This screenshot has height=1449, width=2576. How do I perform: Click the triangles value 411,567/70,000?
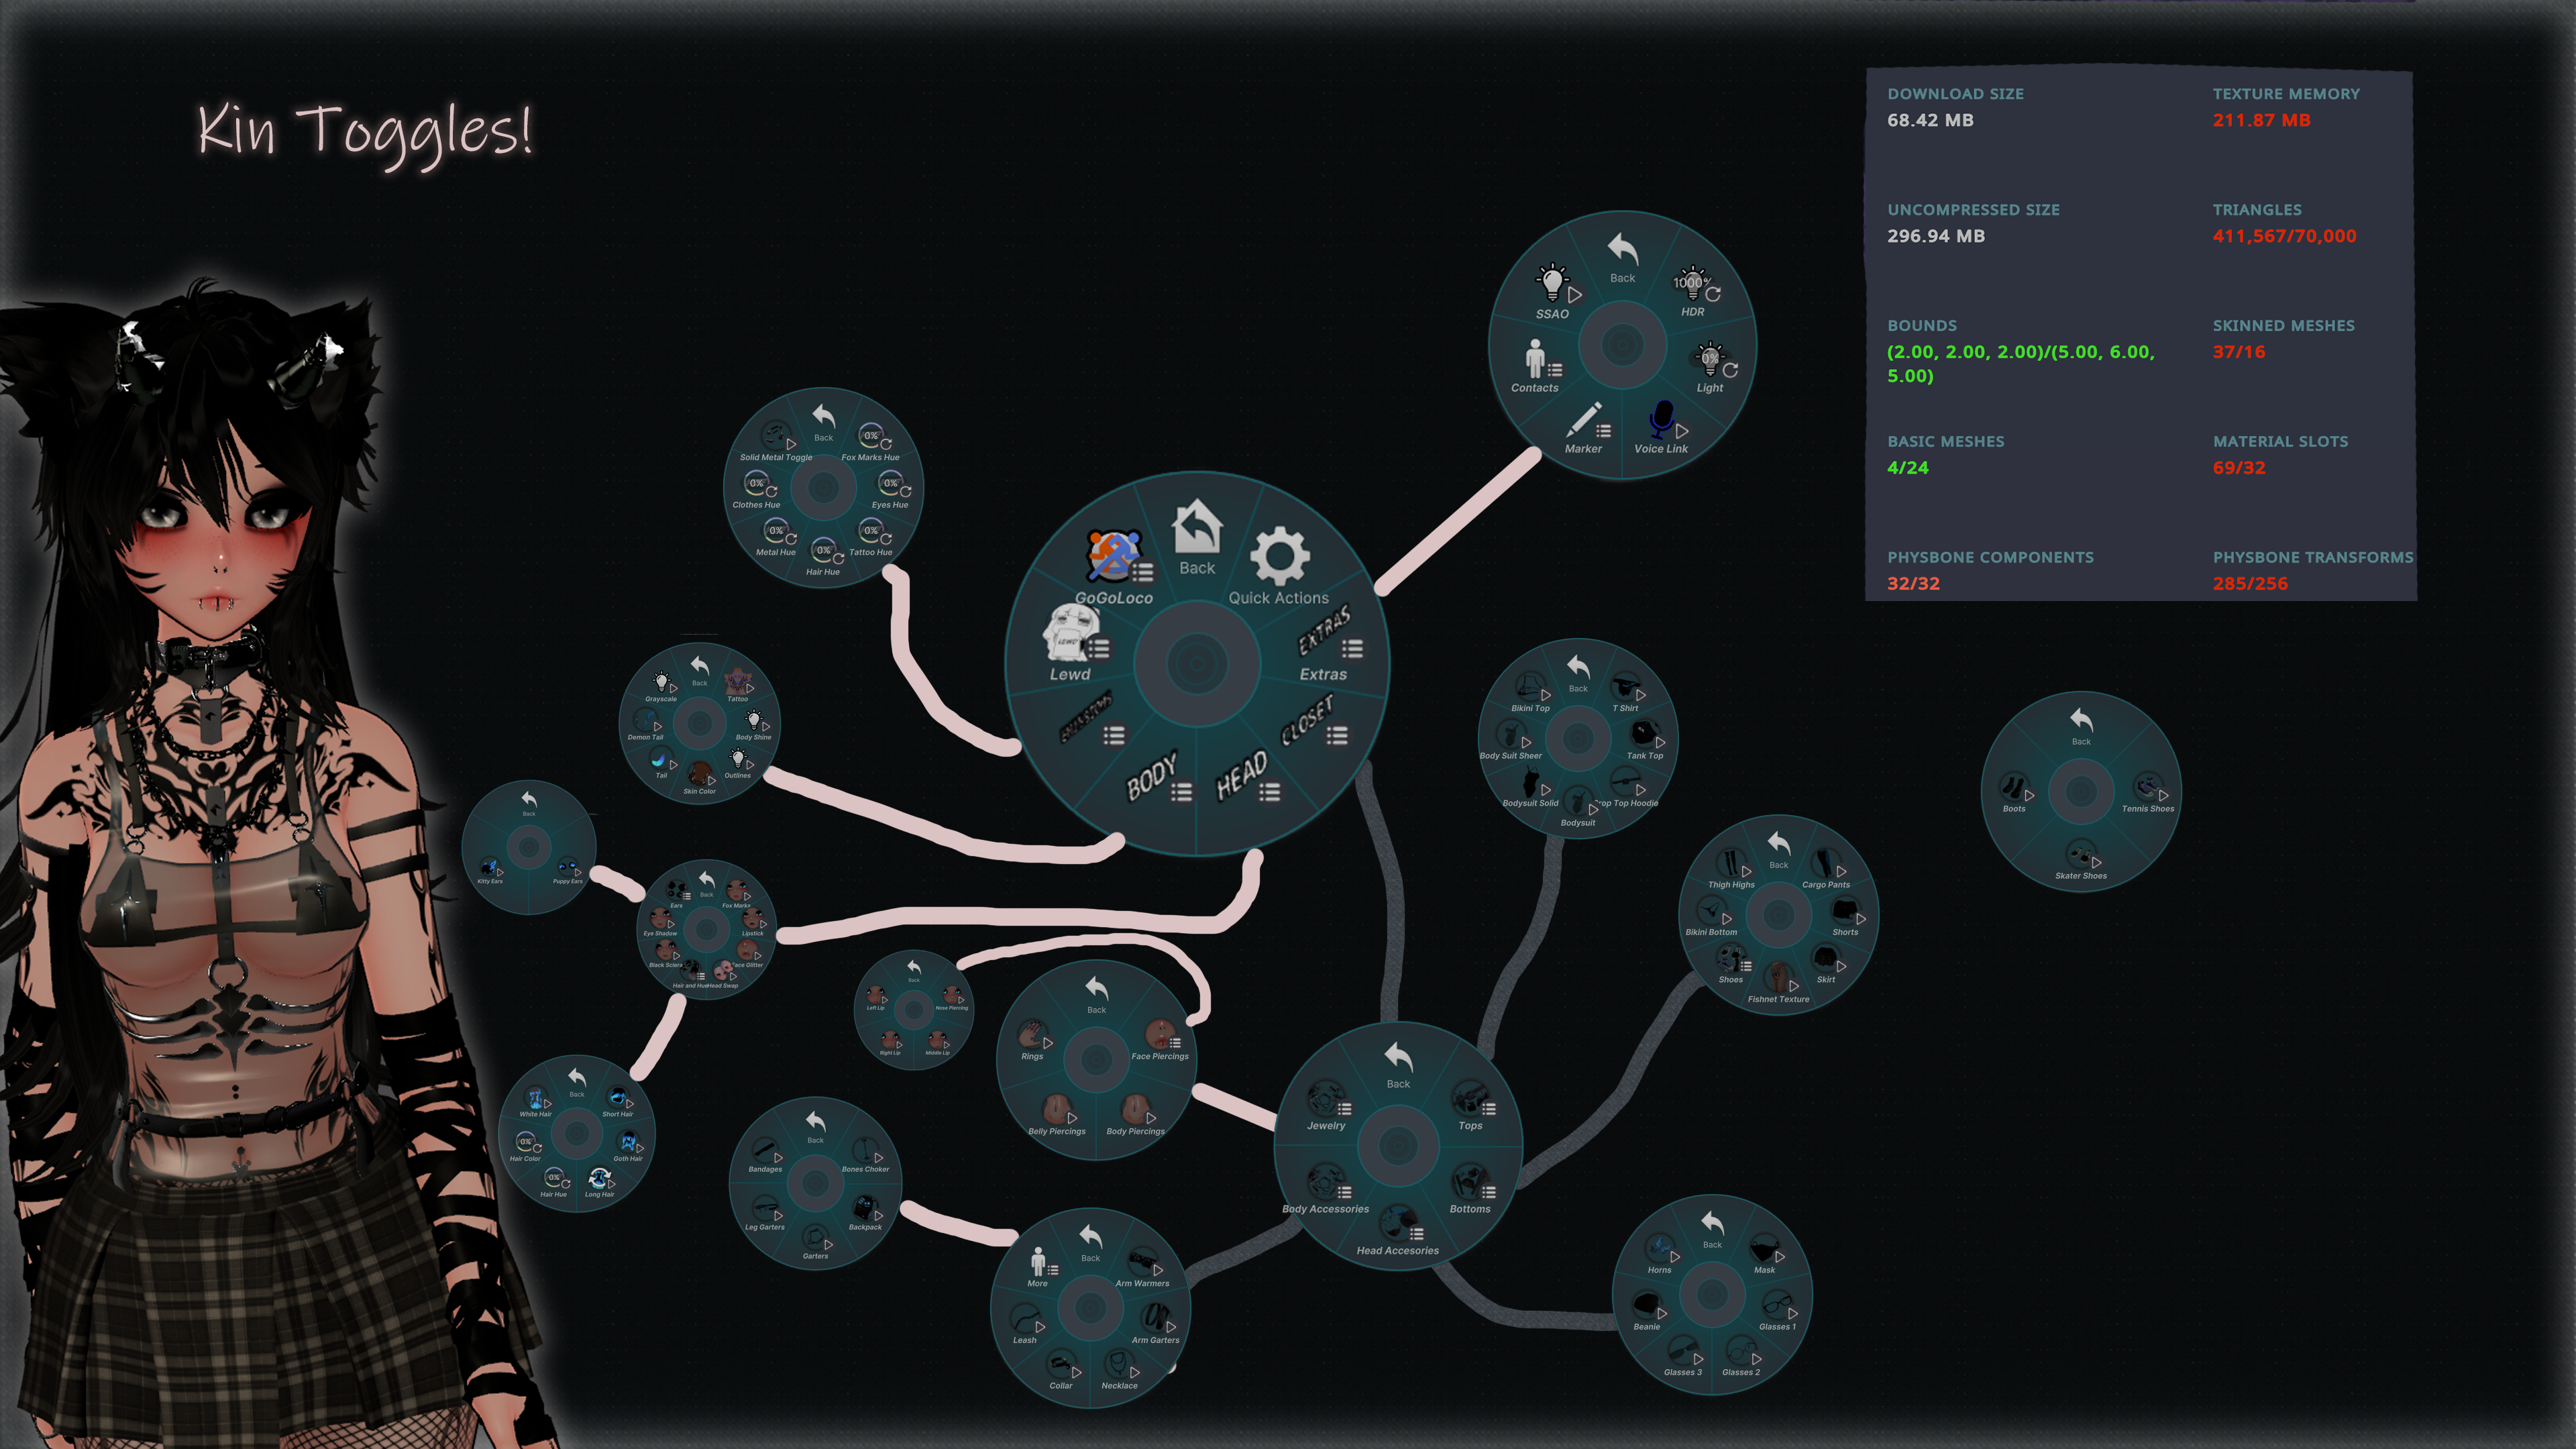pyautogui.click(x=2284, y=236)
